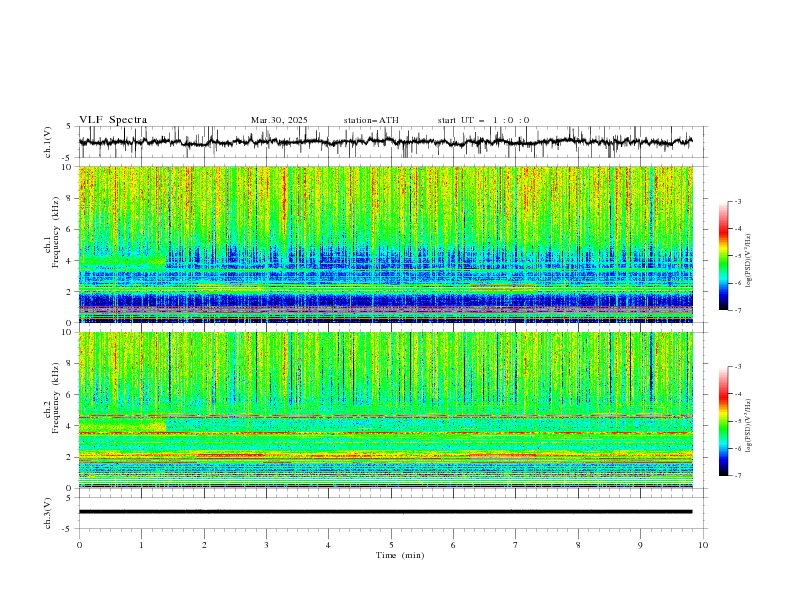Click the upper color scale bar for ch.1
The height and width of the screenshot is (612, 792).
pyautogui.click(x=724, y=256)
